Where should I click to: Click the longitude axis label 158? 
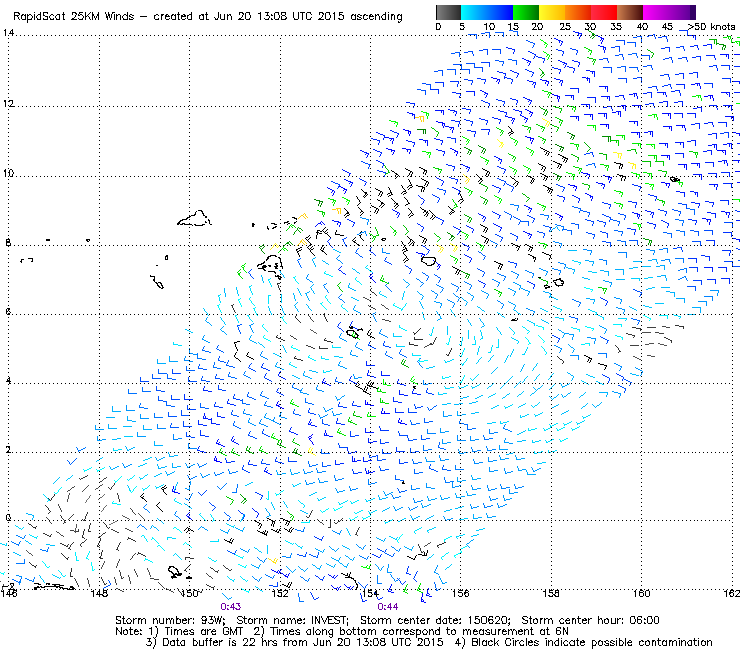[x=551, y=593]
